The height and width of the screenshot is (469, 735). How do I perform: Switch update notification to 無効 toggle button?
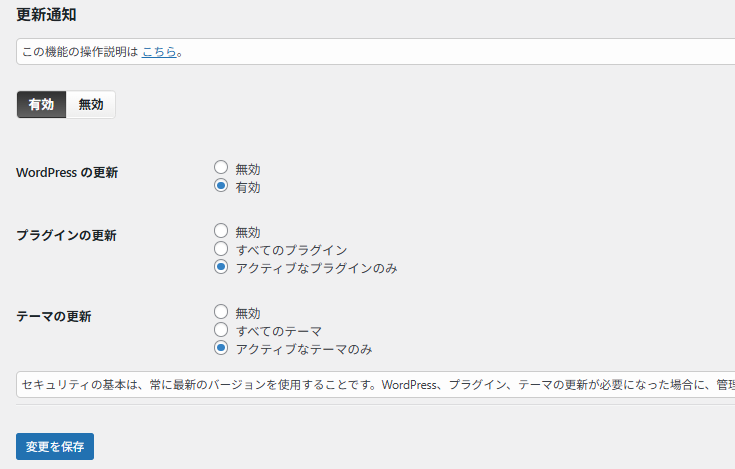pyautogui.click(x=91, y=104)
